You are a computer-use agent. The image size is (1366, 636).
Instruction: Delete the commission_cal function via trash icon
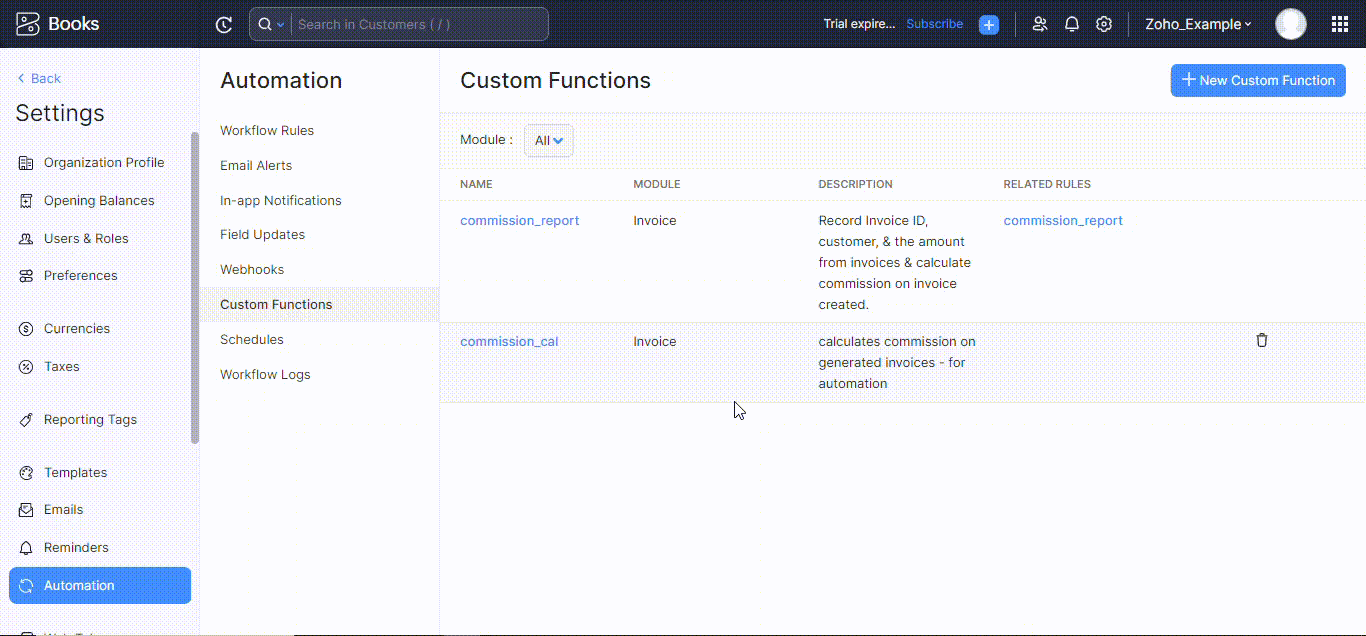coord(1261,340)
